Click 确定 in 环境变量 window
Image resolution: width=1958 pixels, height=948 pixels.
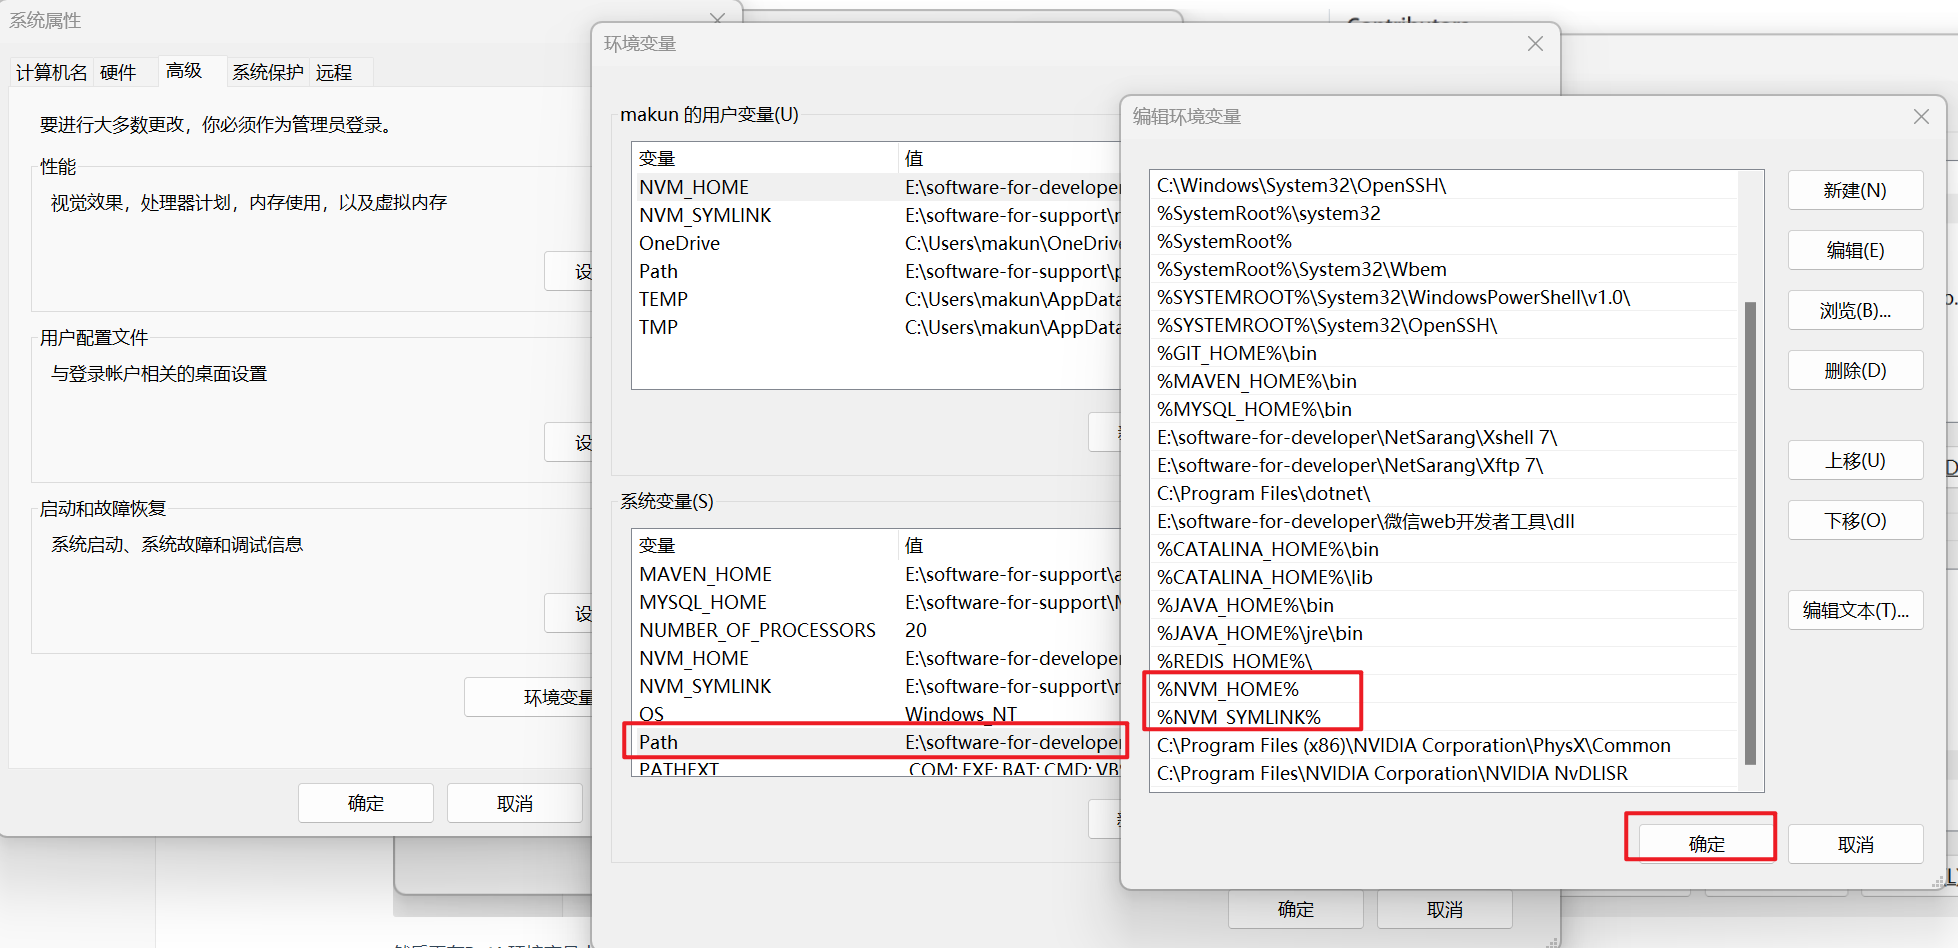click(x=1295, y=909)
